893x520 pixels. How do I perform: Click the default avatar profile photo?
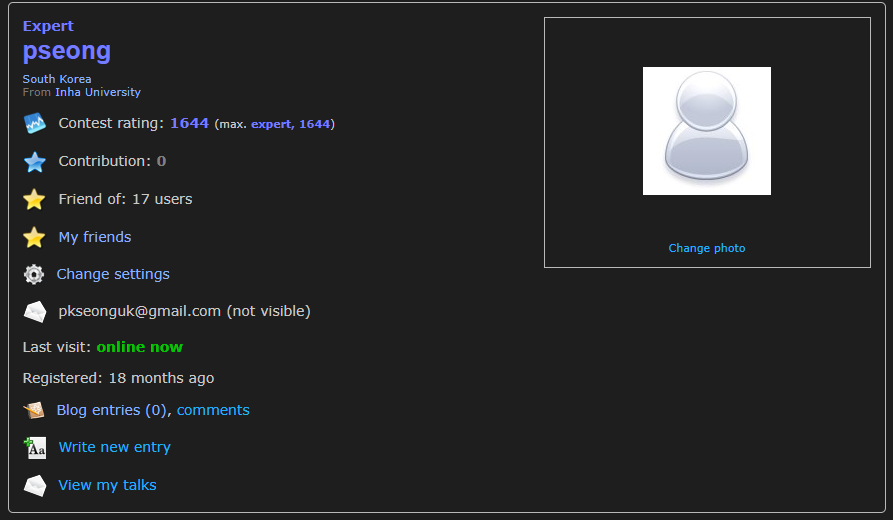[707, 131]
